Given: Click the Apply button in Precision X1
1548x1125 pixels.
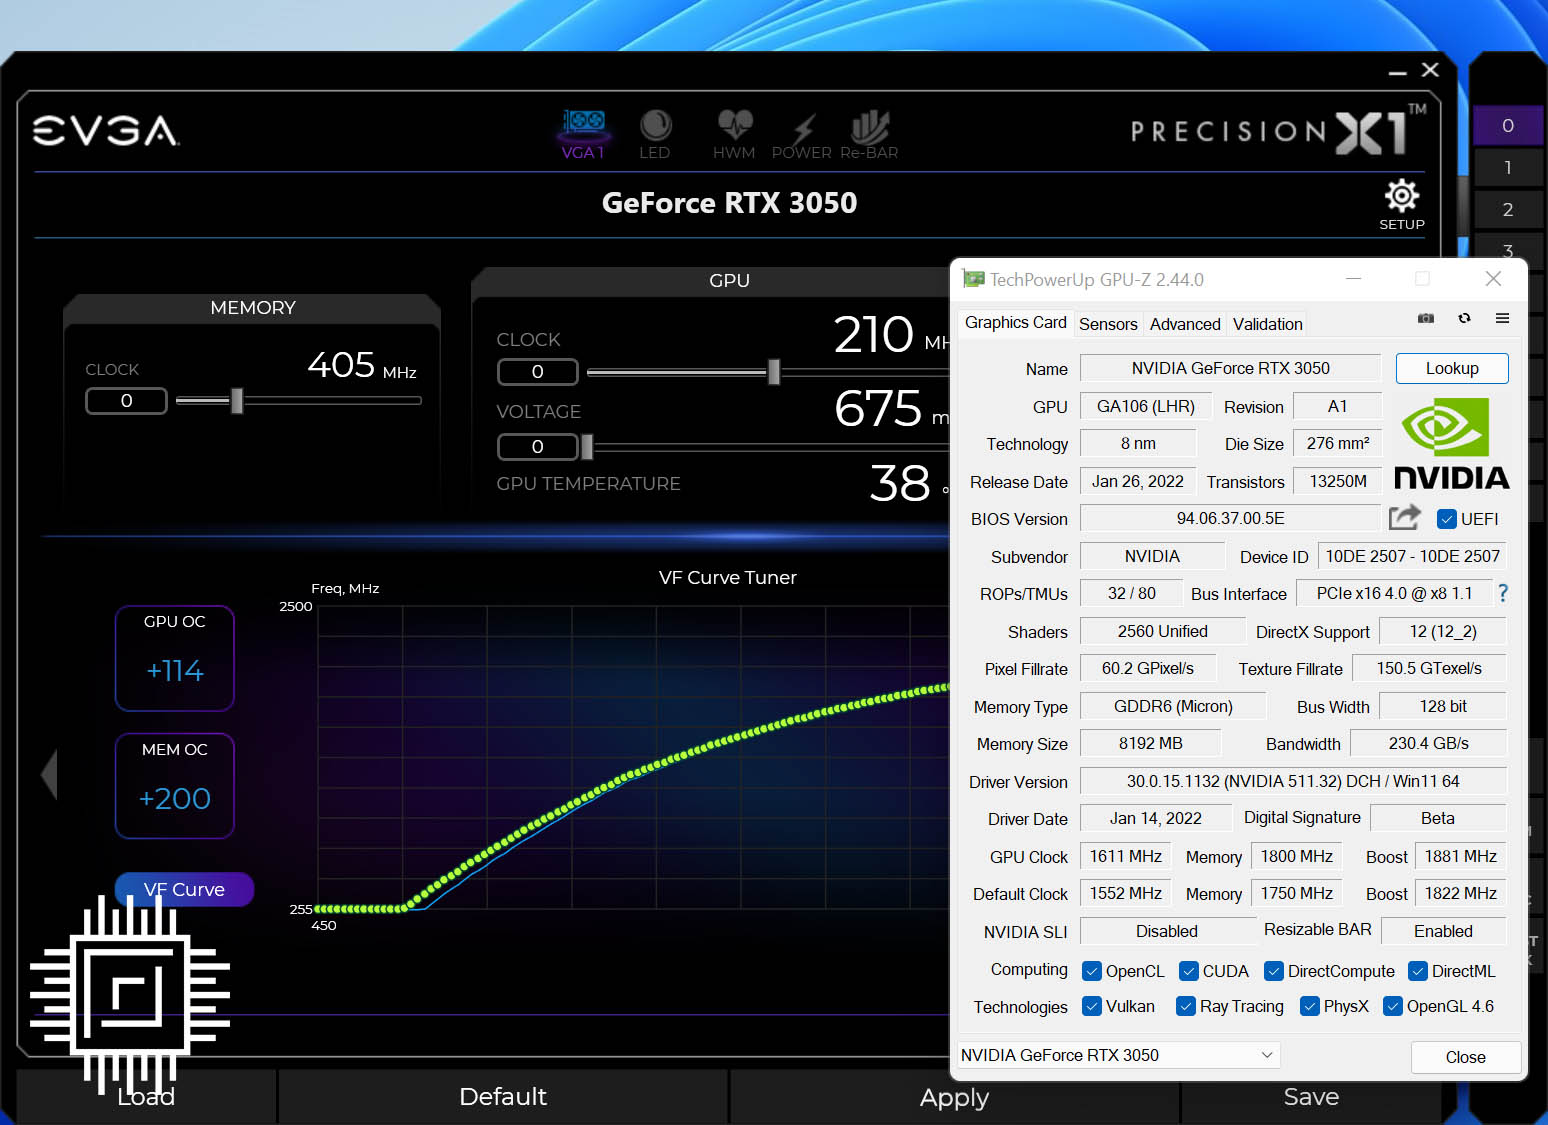Looking at the screenshot, I should [x=954, y=1097].
